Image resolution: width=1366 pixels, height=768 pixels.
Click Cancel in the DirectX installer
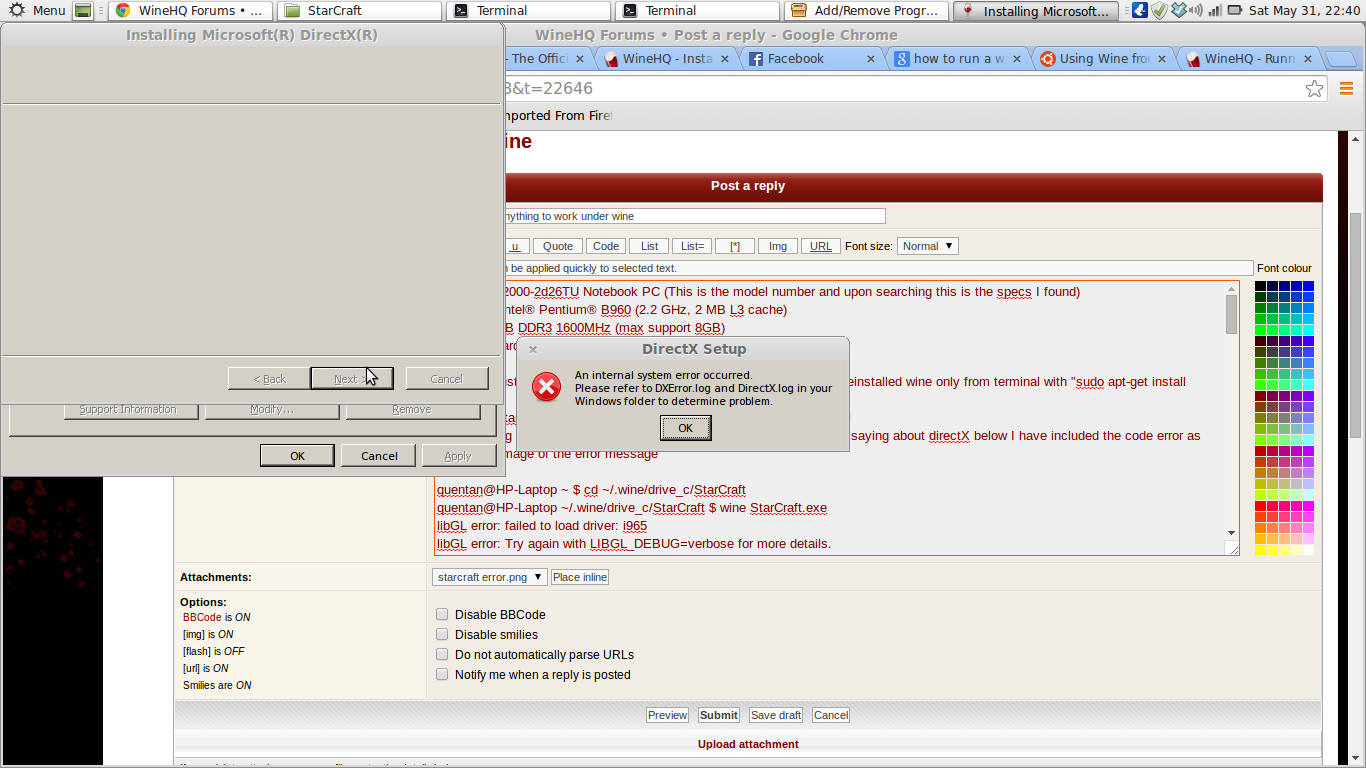(447, 378)
